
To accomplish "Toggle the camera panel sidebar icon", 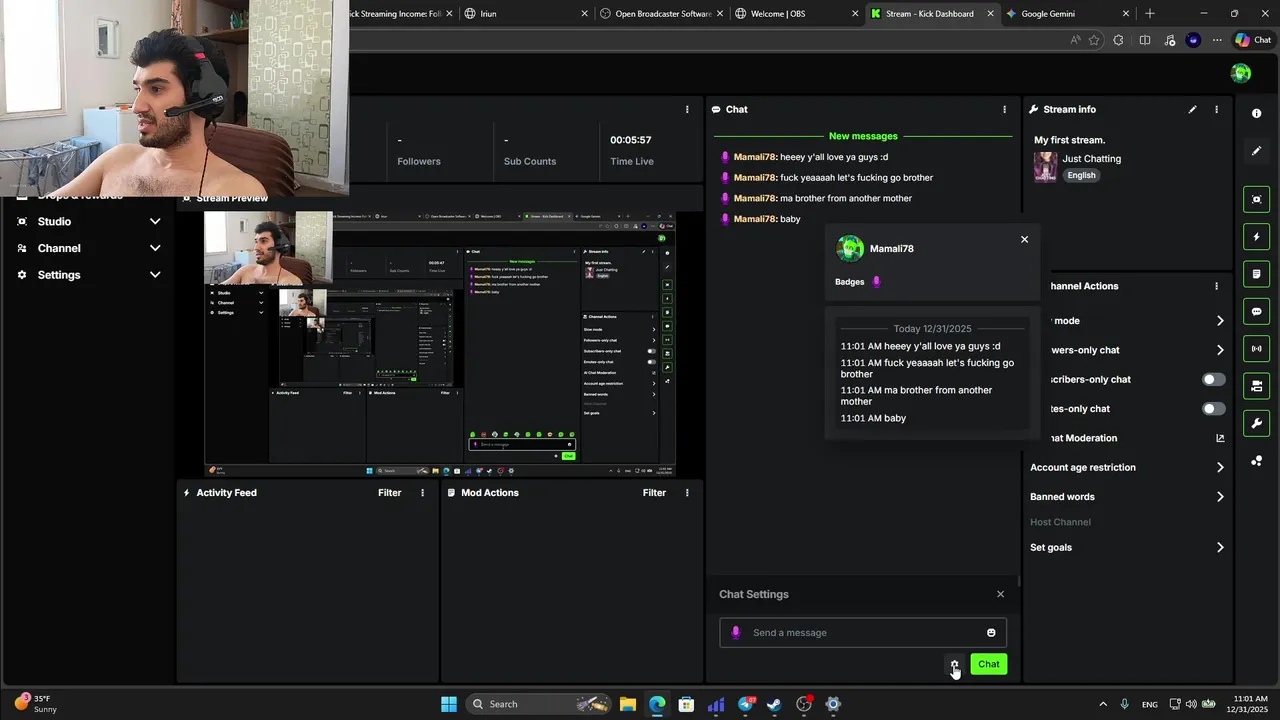I will click(x=1257, y=386).
